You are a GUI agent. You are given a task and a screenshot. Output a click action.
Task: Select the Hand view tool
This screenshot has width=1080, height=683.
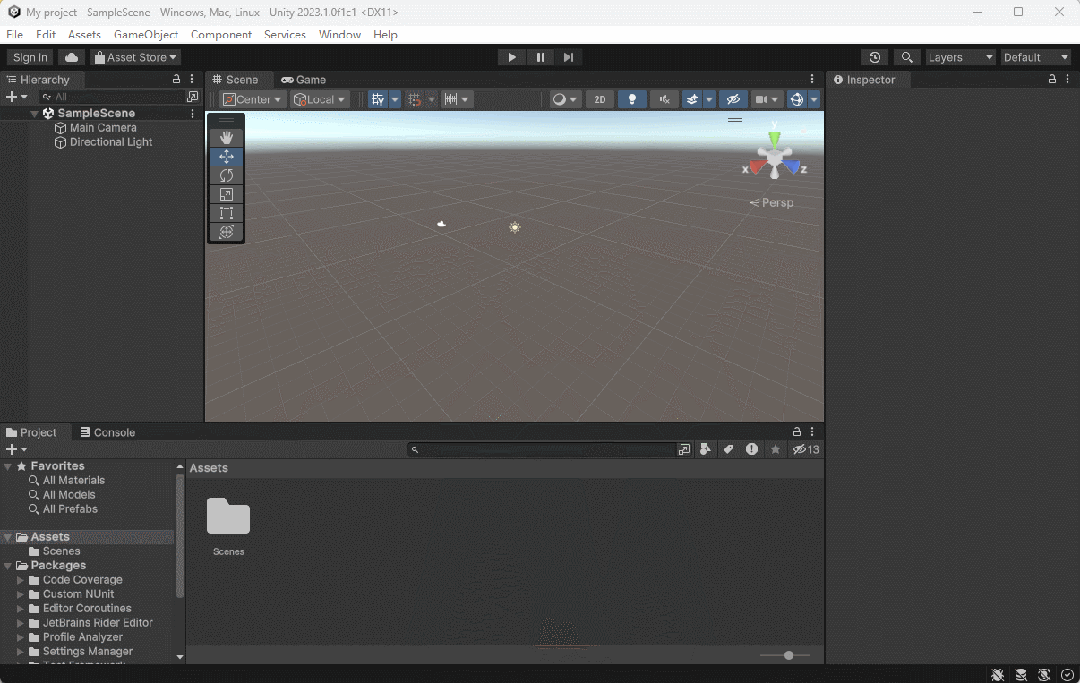coord(226,138)
